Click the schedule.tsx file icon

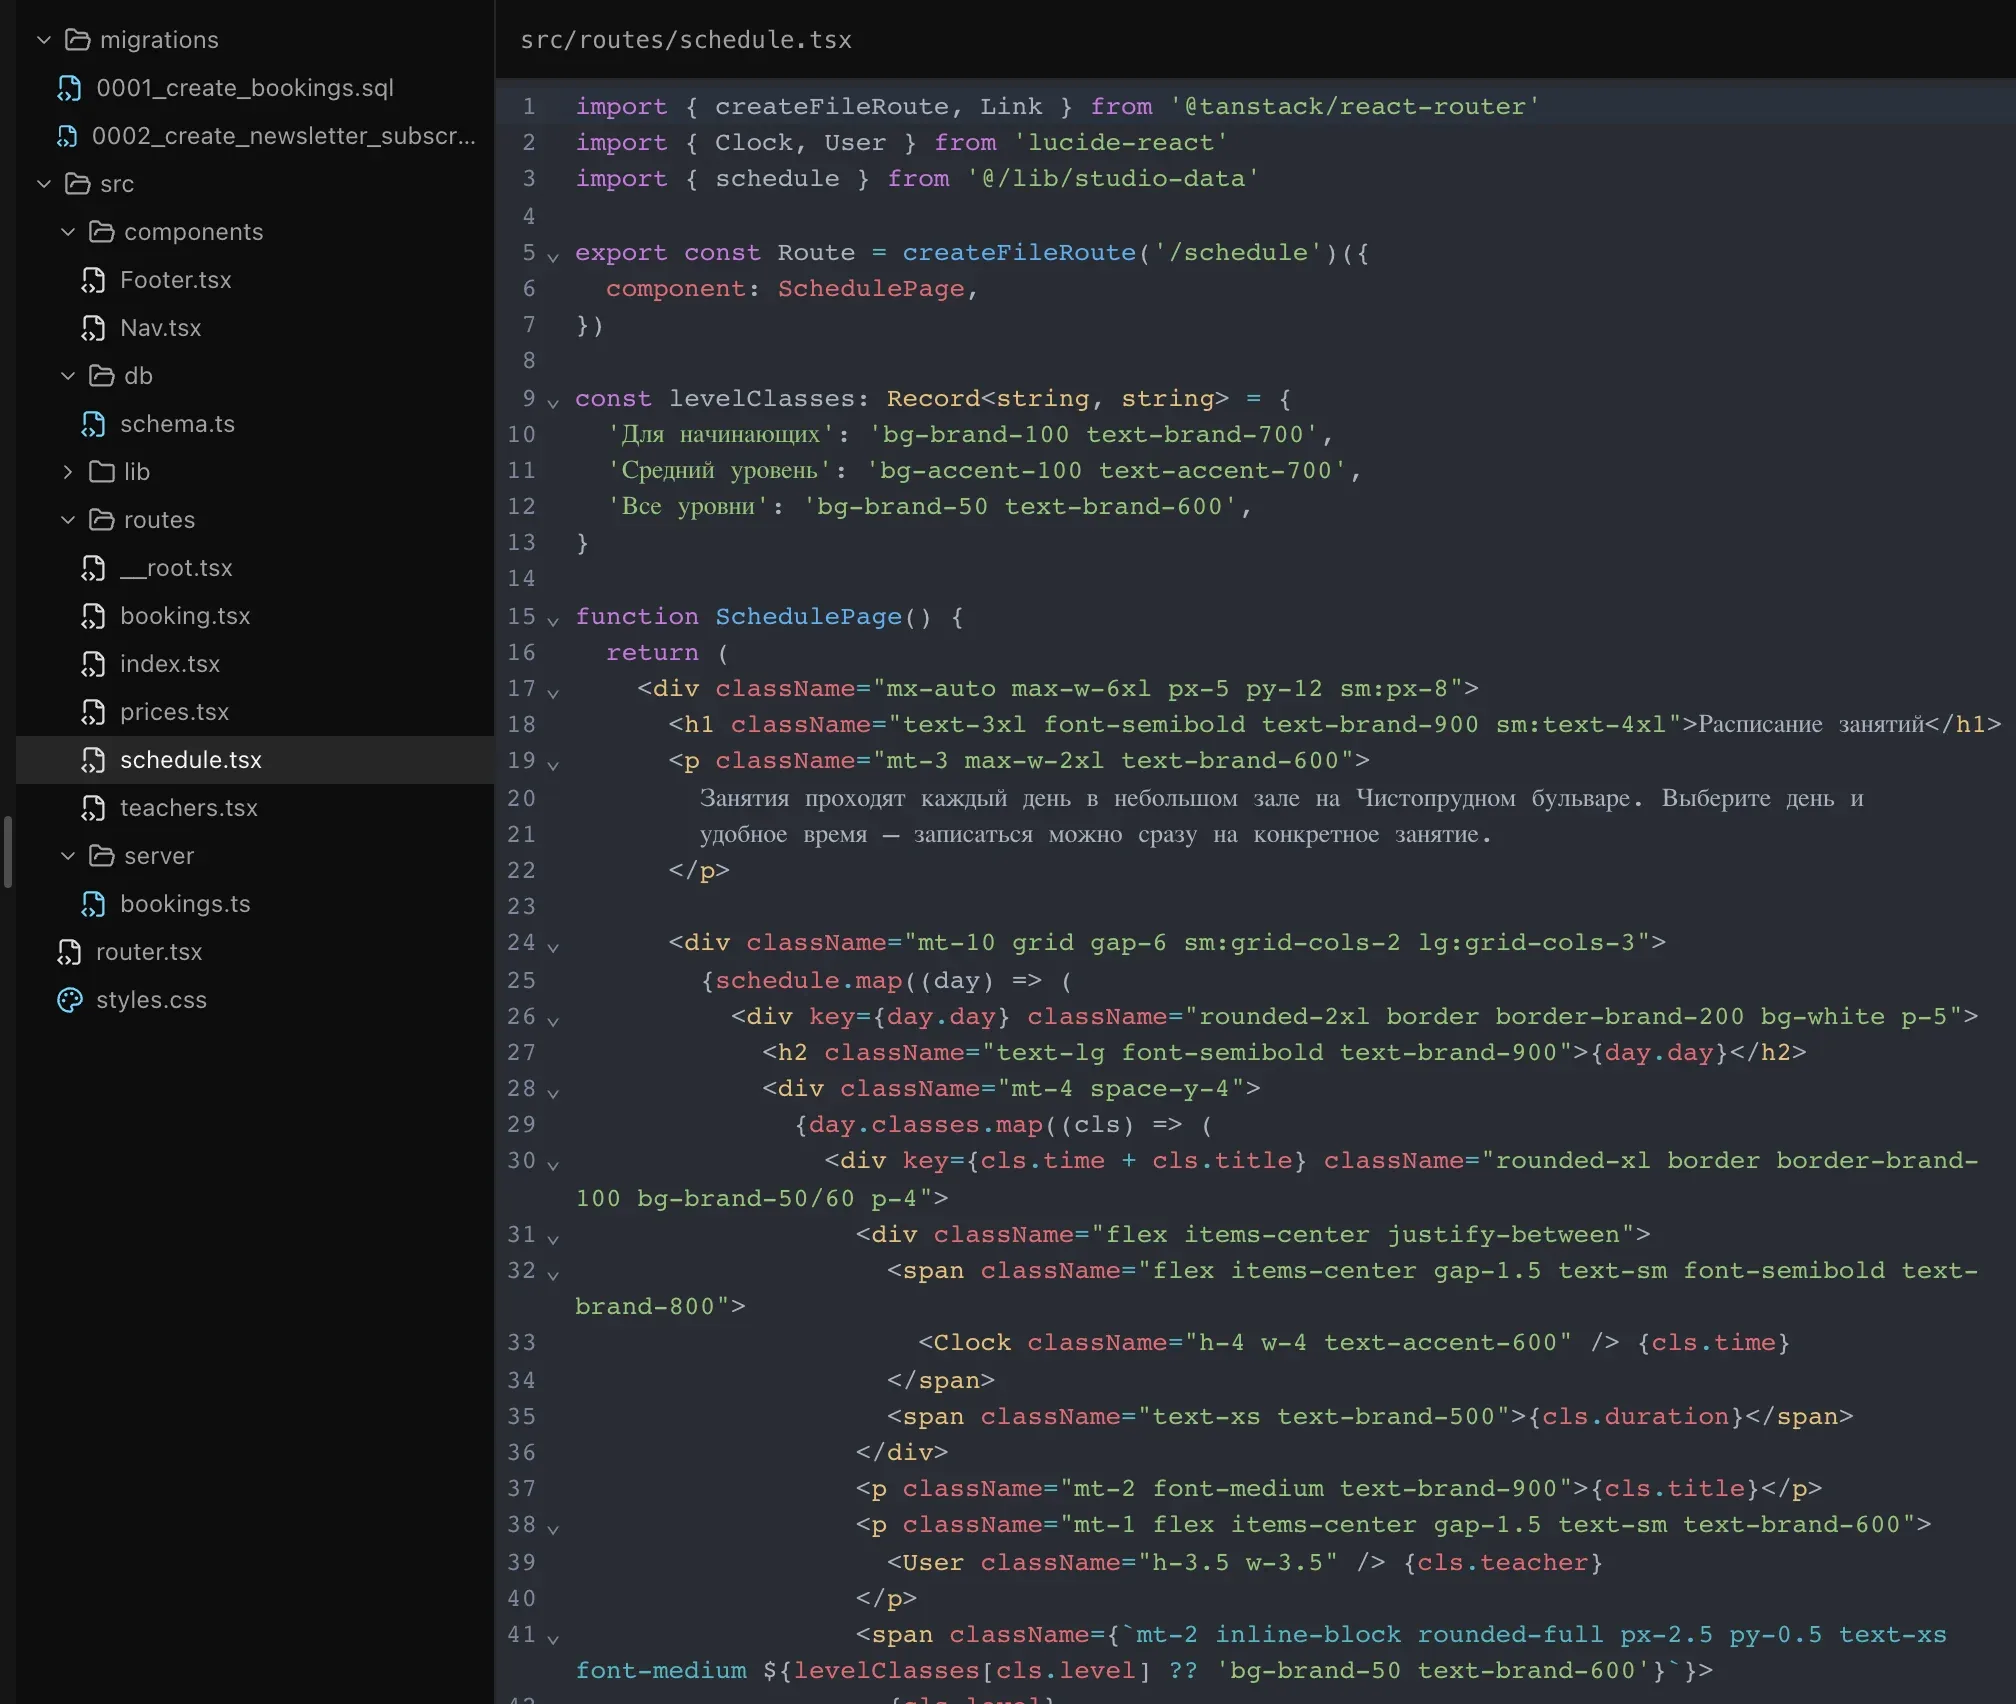pyautogui.click(x=93, y=760)
